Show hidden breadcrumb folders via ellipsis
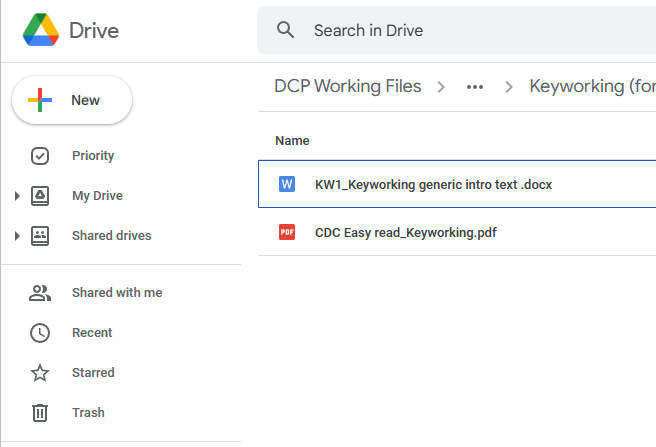 click(x=475, y=87)
